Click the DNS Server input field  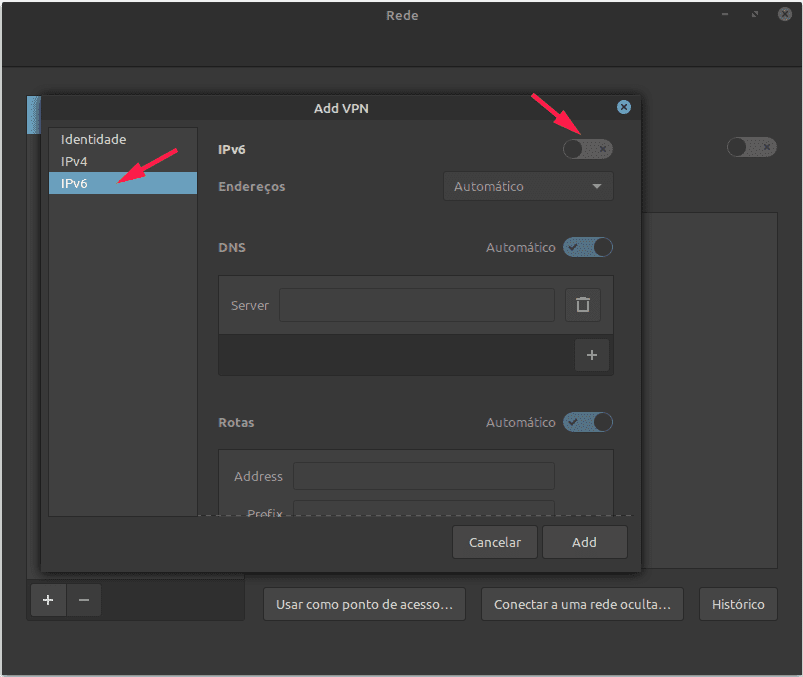[416, 305]
